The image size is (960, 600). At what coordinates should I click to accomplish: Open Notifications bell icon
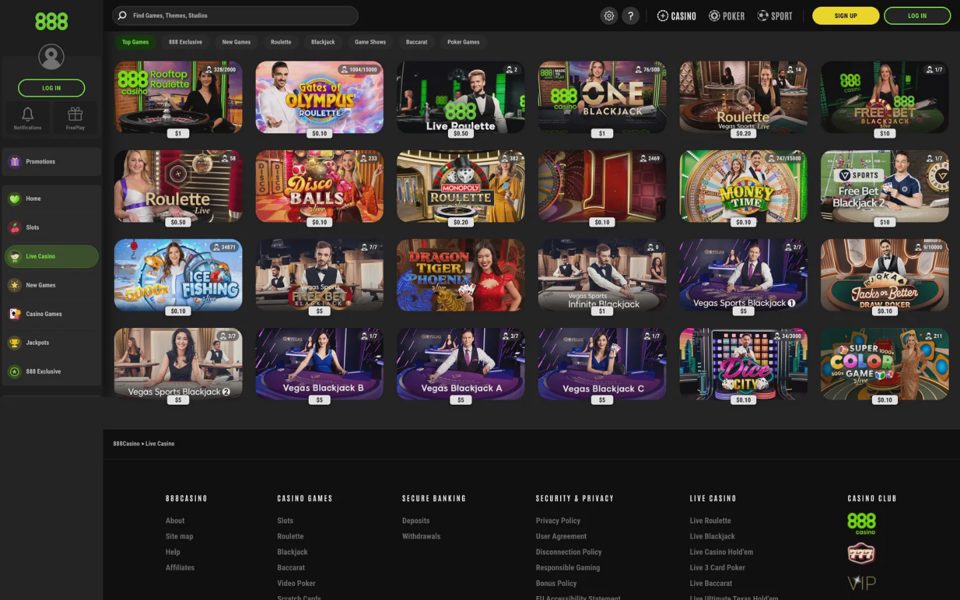pos(28,118)
